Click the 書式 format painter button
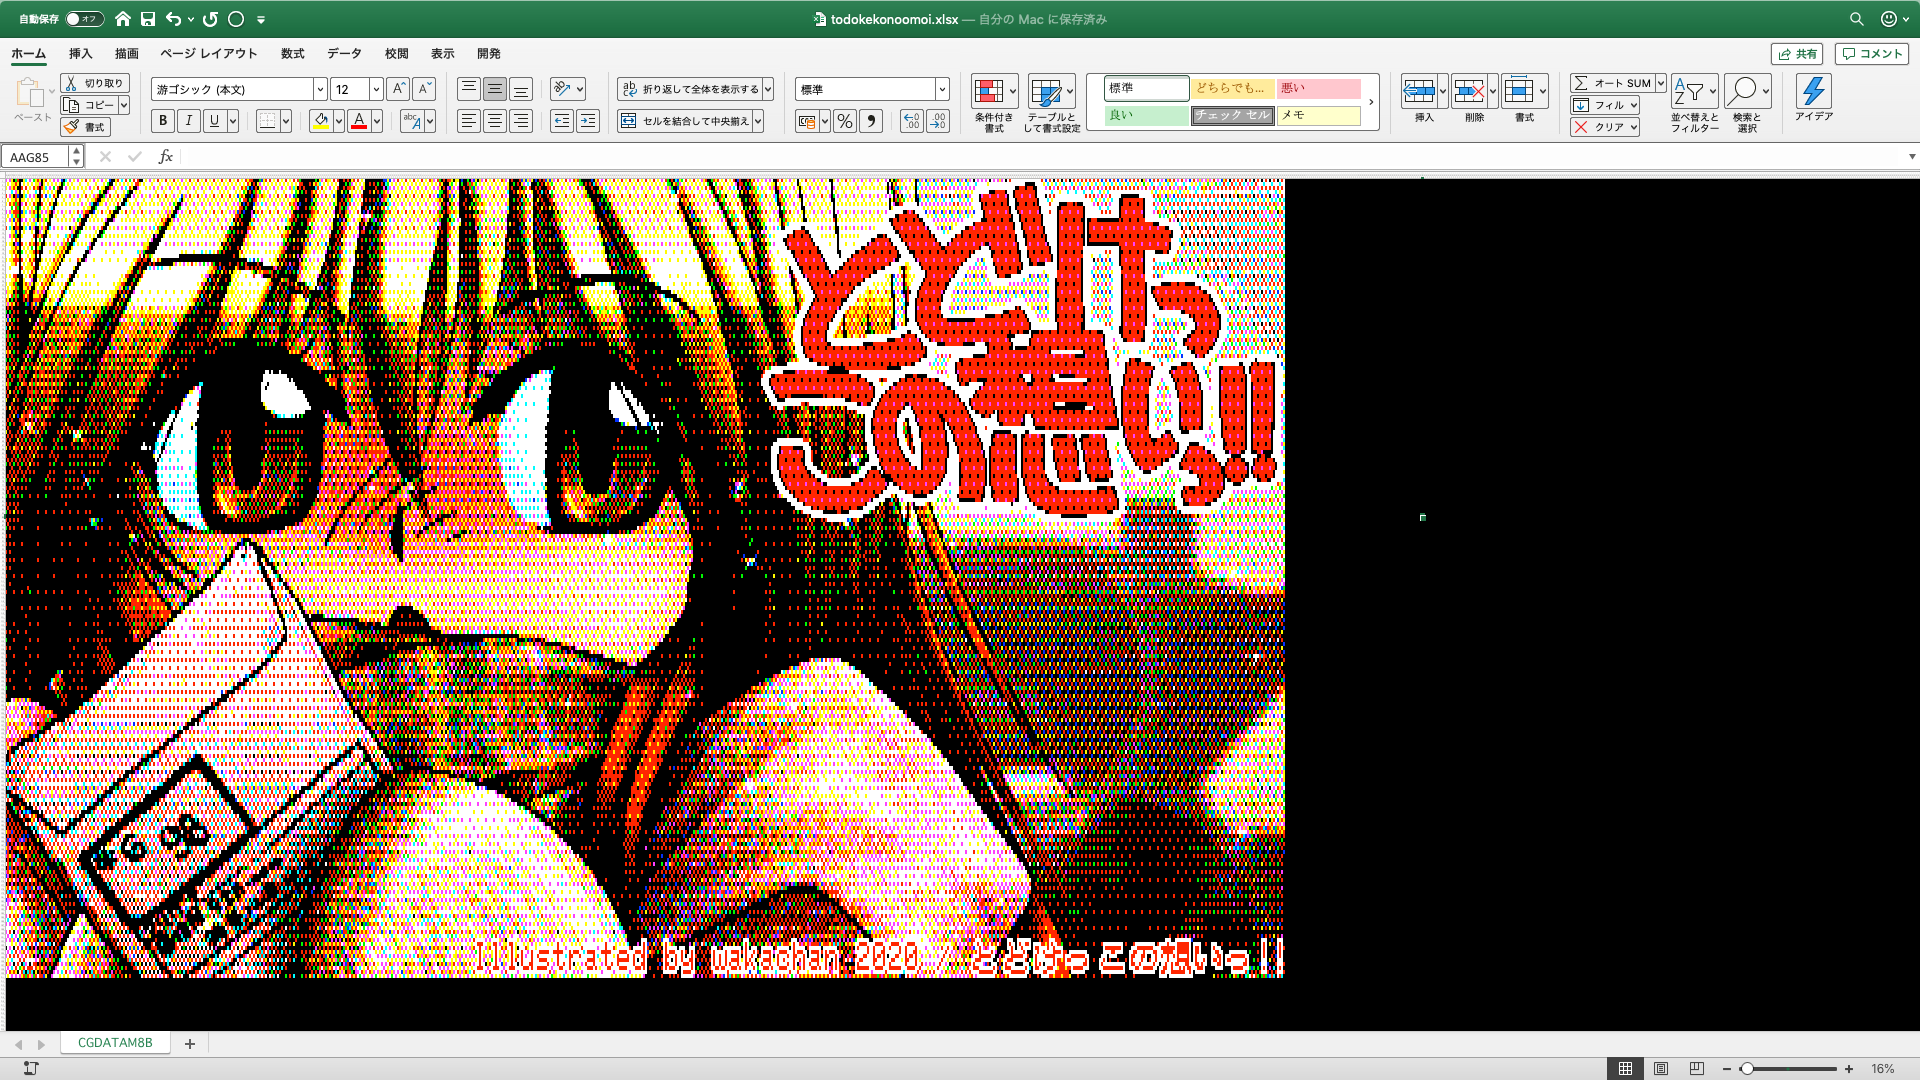 point(85,127)
